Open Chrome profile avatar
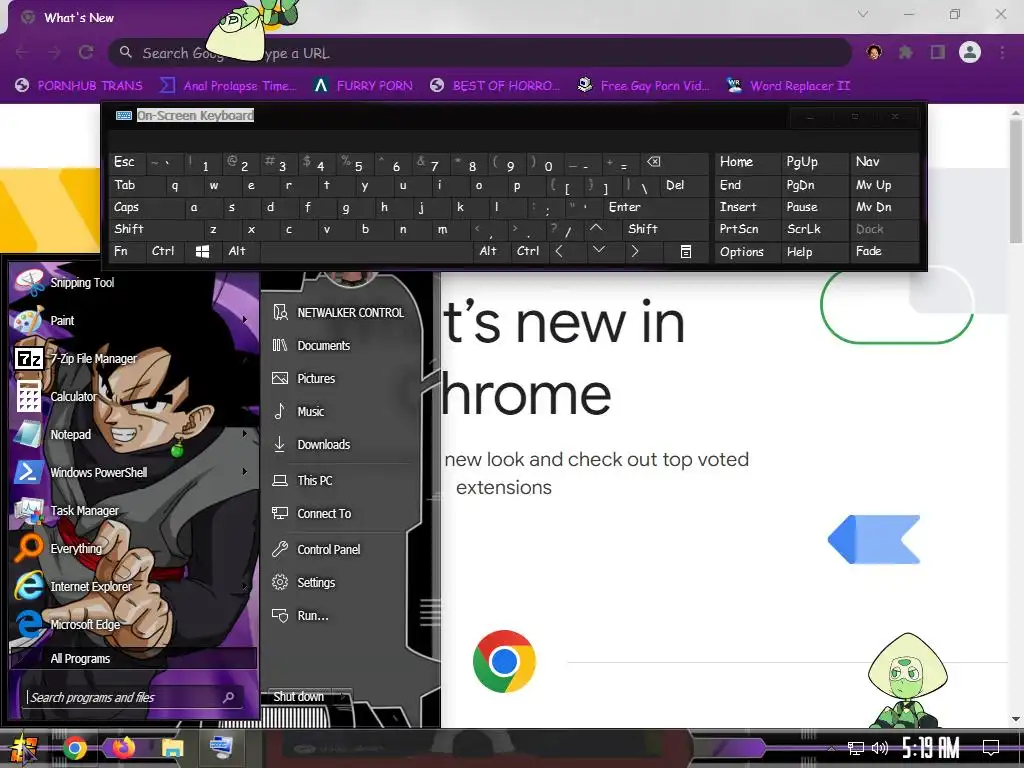The width and height of the screenshot is (1024, 768). click(970, 52)
